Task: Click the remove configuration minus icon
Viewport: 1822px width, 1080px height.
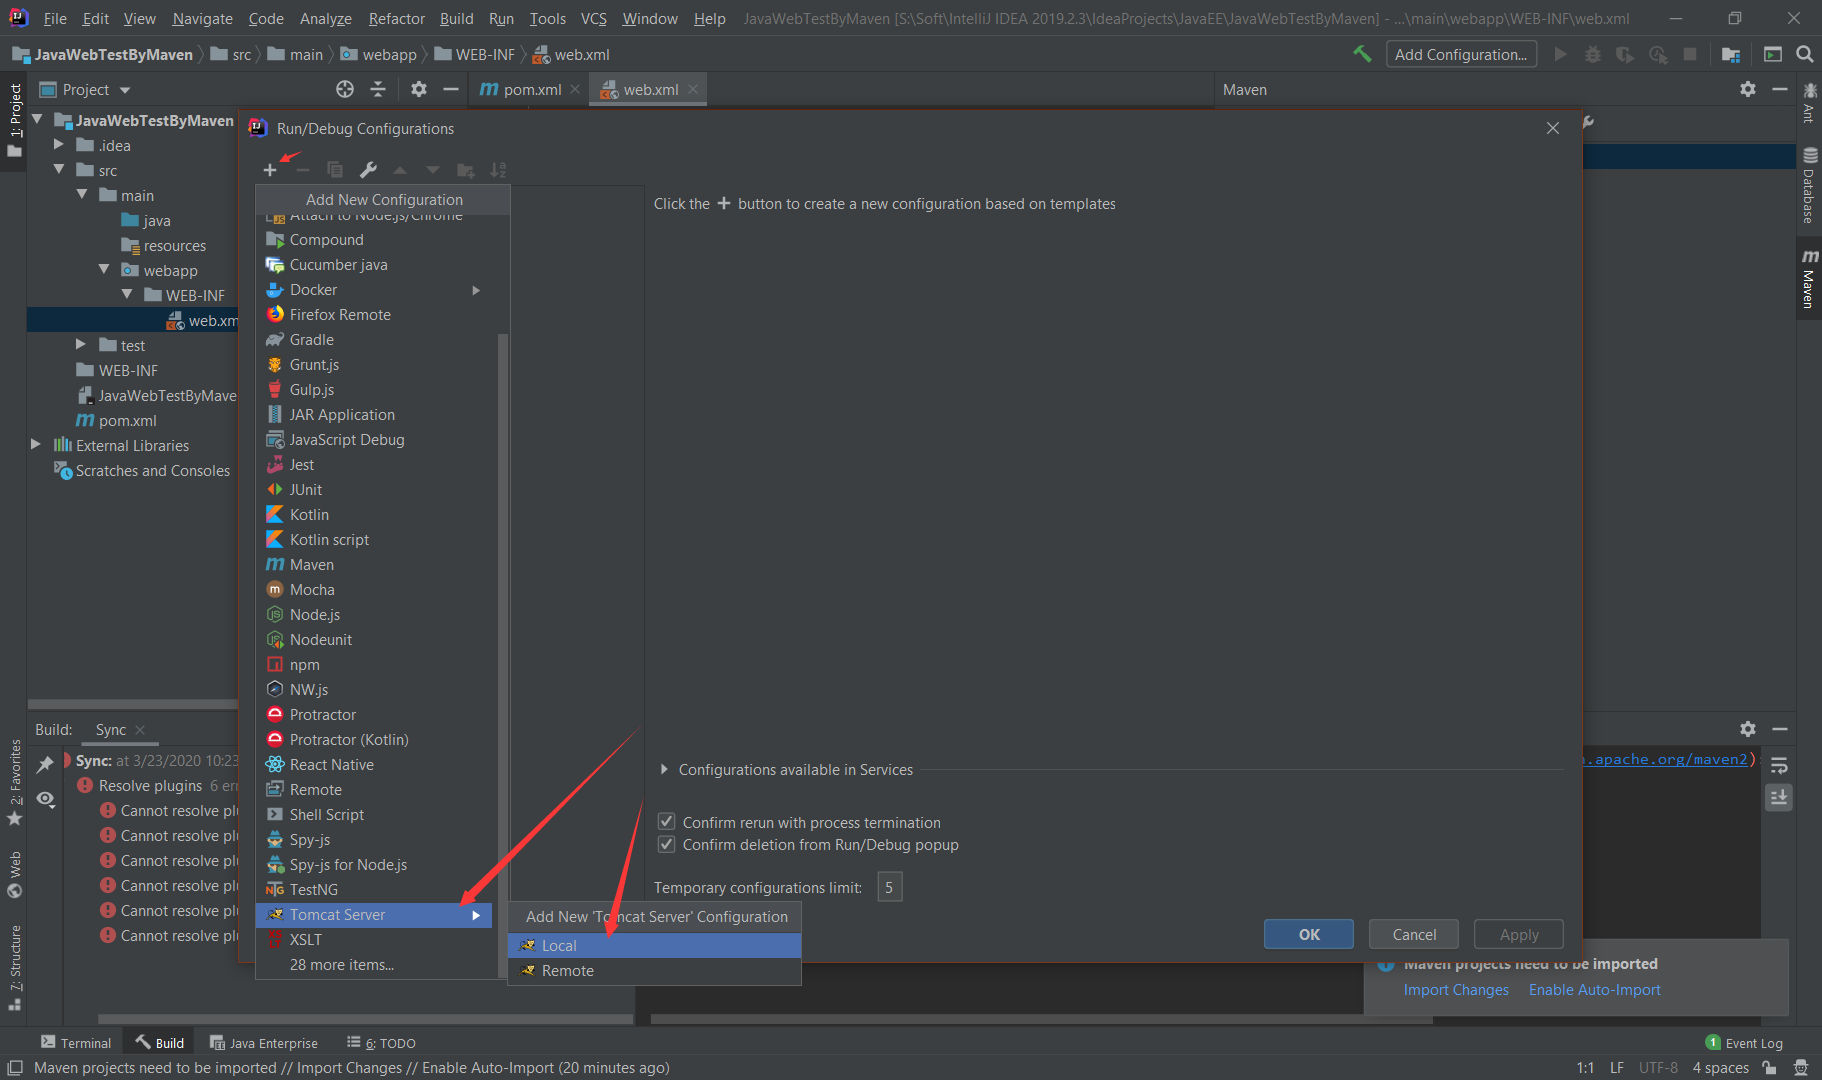Action: pos(303,170)
